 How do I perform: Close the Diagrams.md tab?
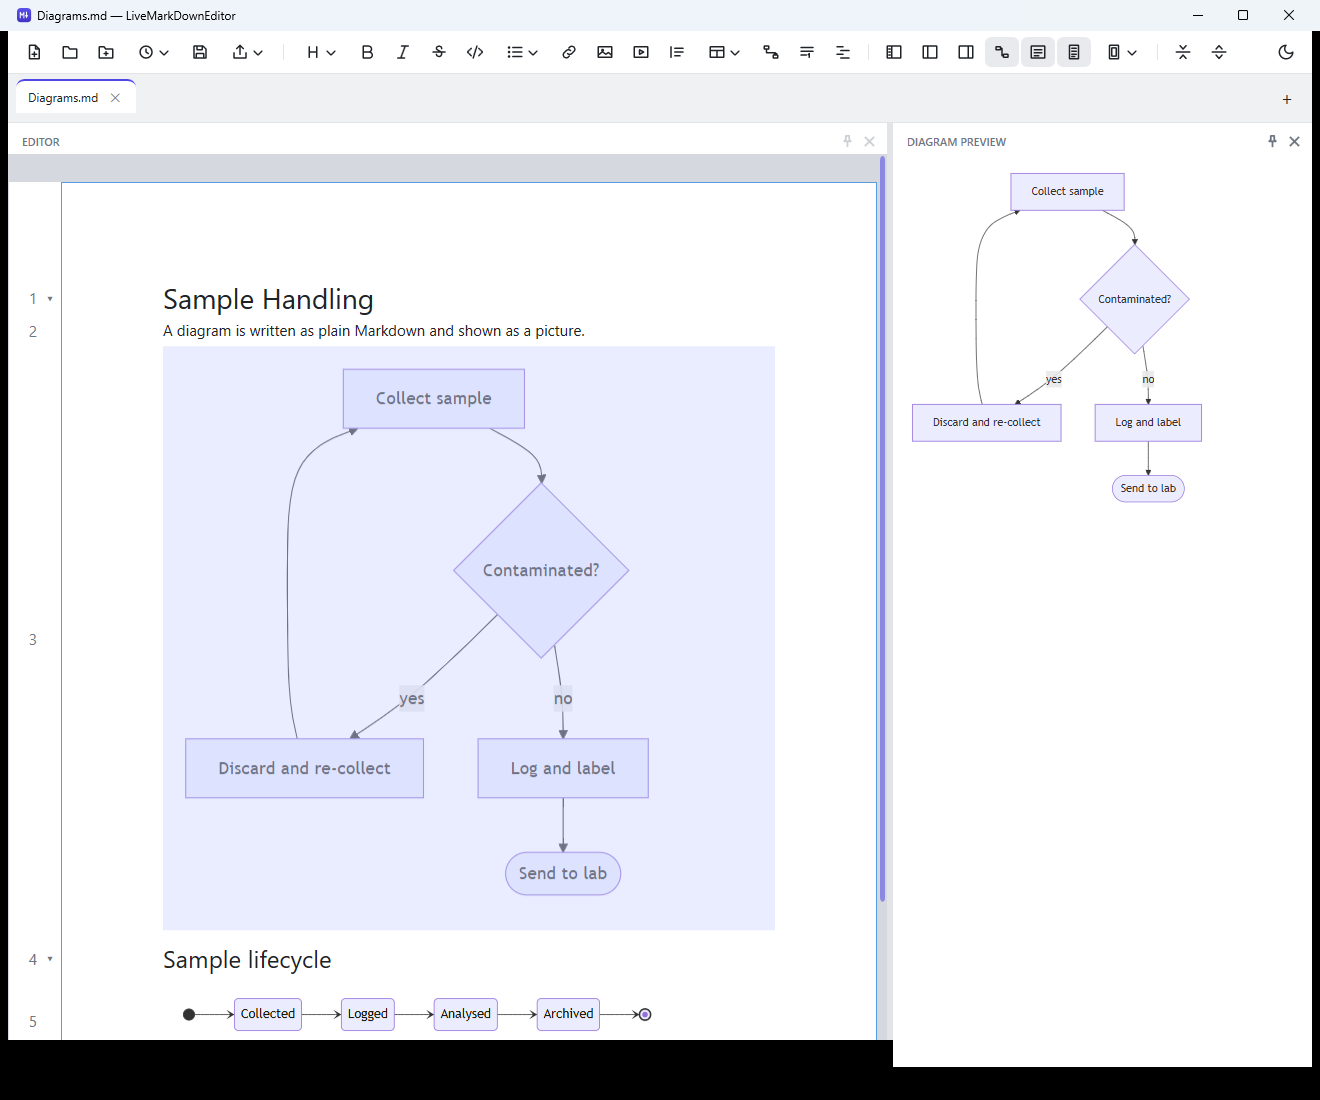pos(115,98)
